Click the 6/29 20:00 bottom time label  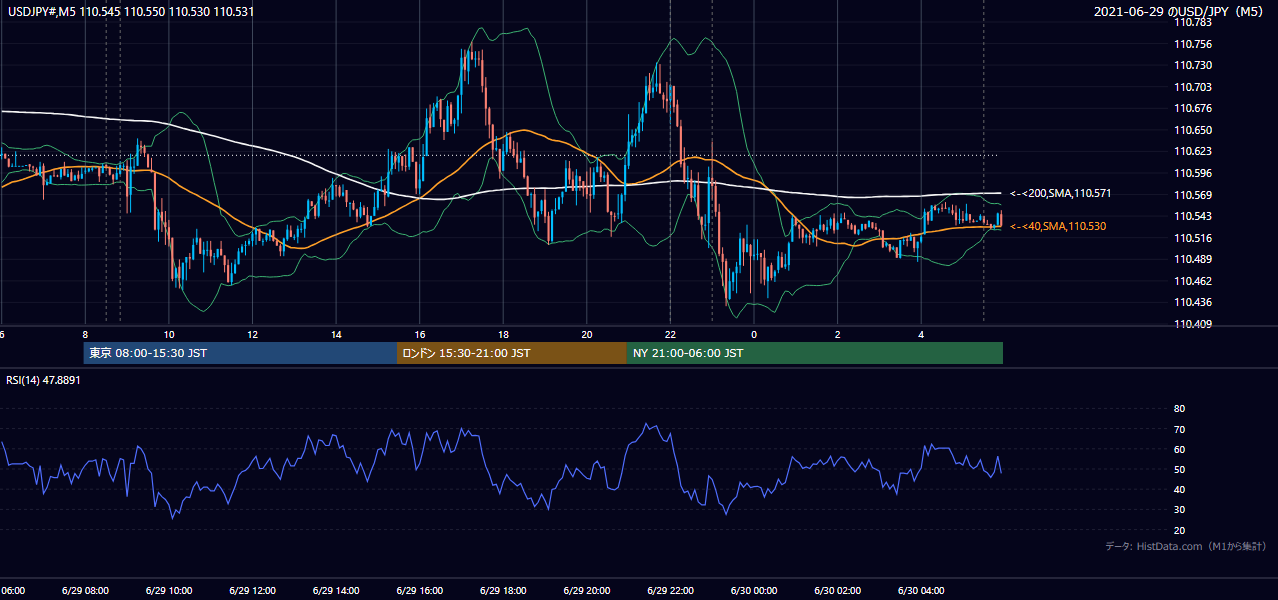click(586, 590)
